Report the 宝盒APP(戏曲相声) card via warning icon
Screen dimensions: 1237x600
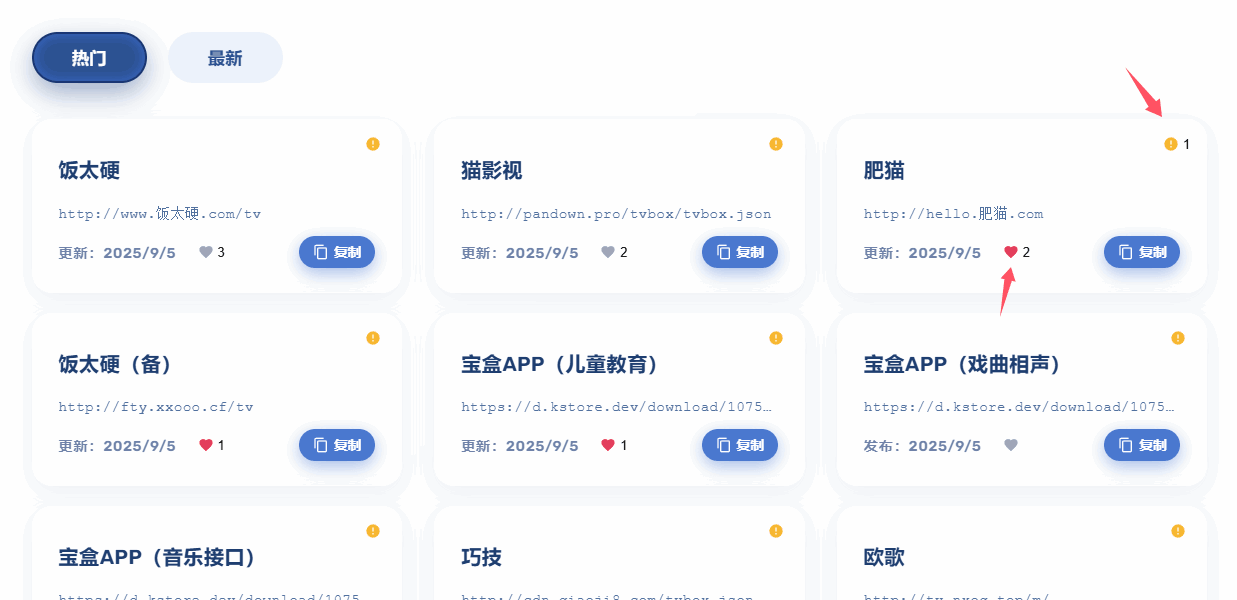pos(1178,338)
